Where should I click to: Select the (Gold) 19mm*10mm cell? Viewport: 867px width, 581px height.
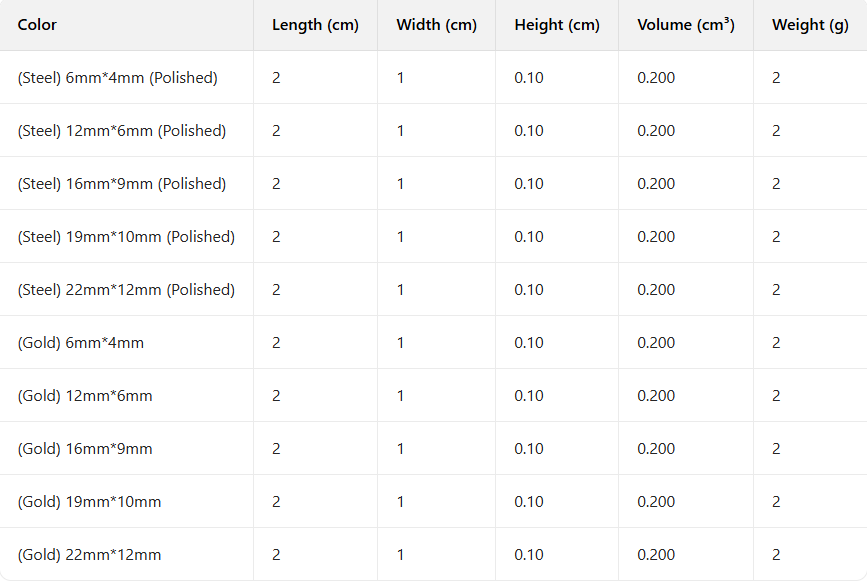89,502
